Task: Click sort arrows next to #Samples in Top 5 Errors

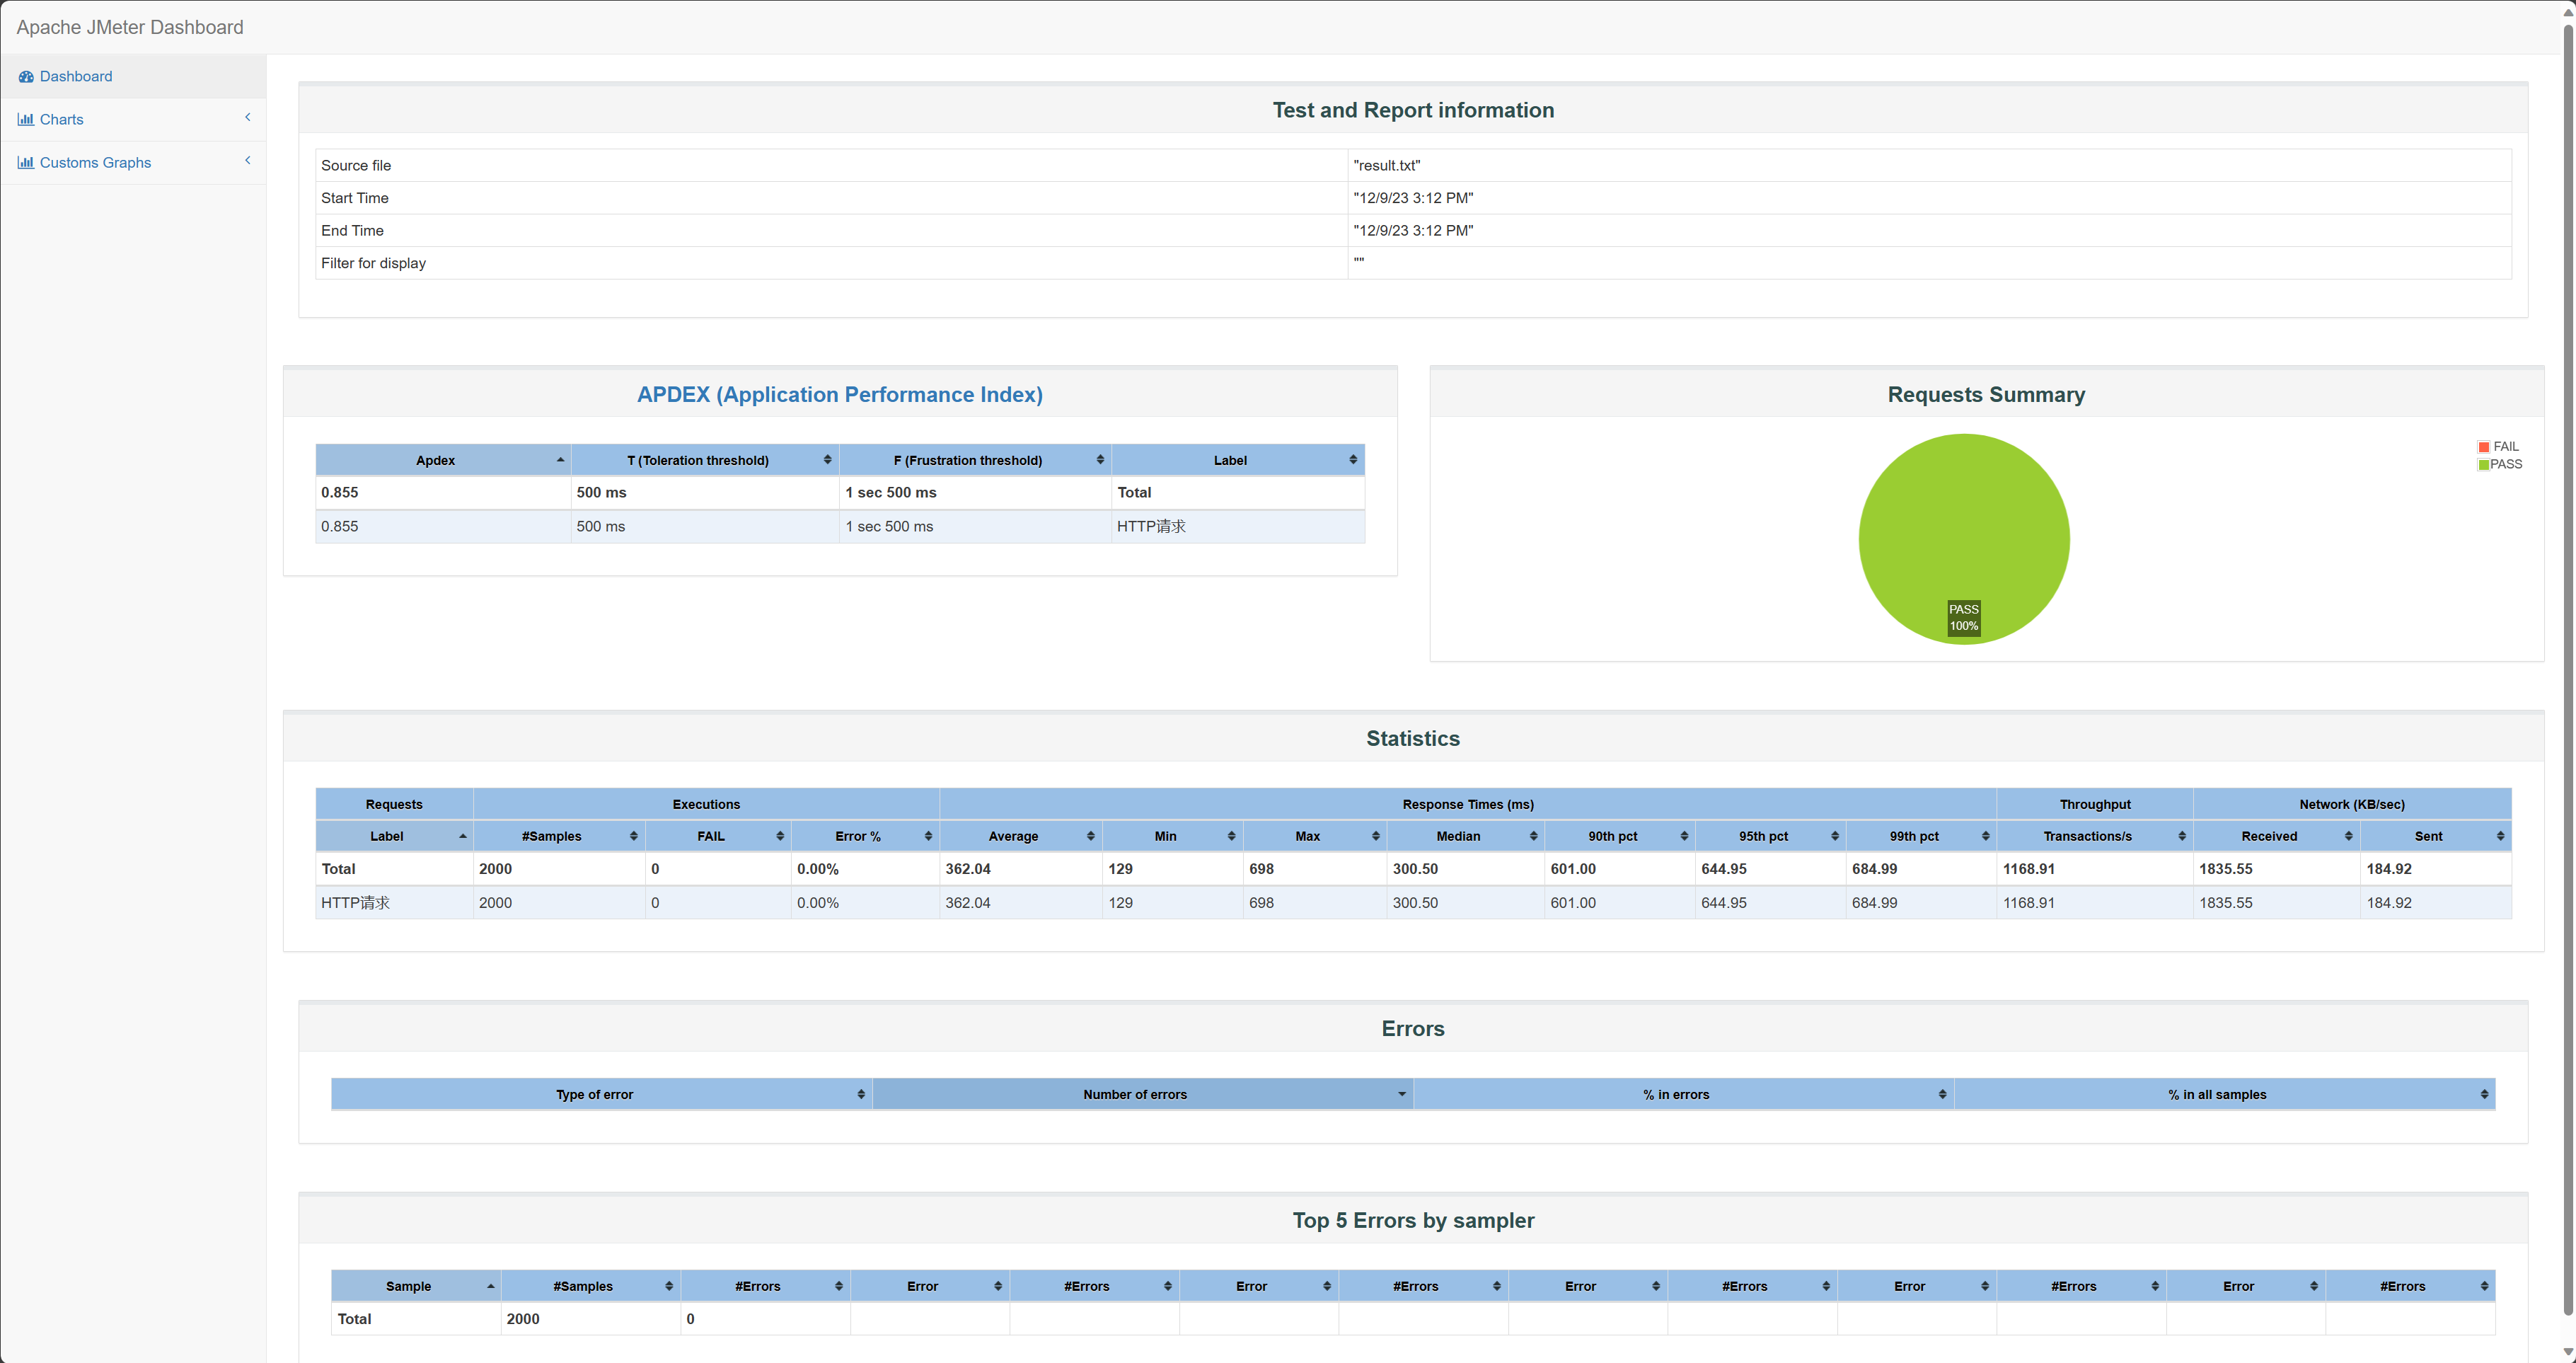Action: click(669, 1286)
